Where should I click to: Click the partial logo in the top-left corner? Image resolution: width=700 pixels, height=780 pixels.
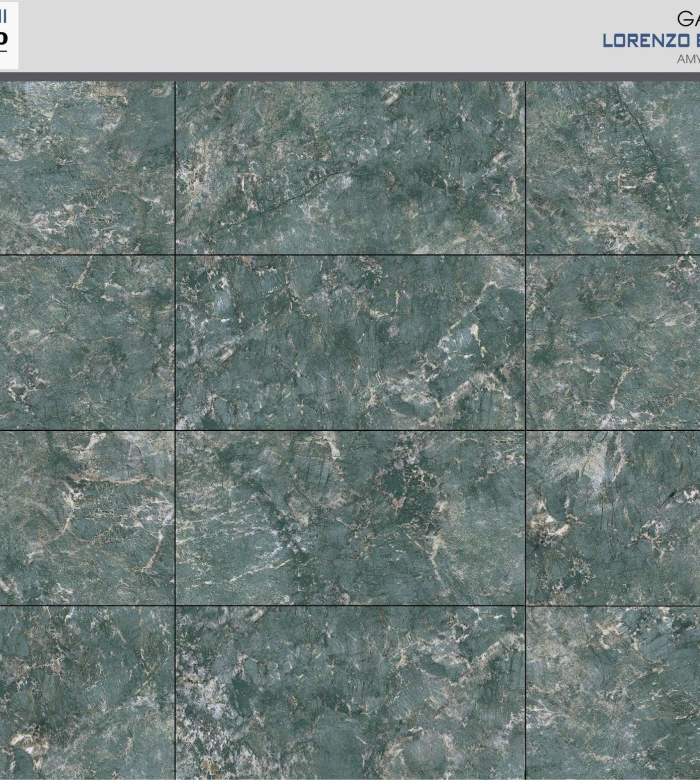click(8, 36)
